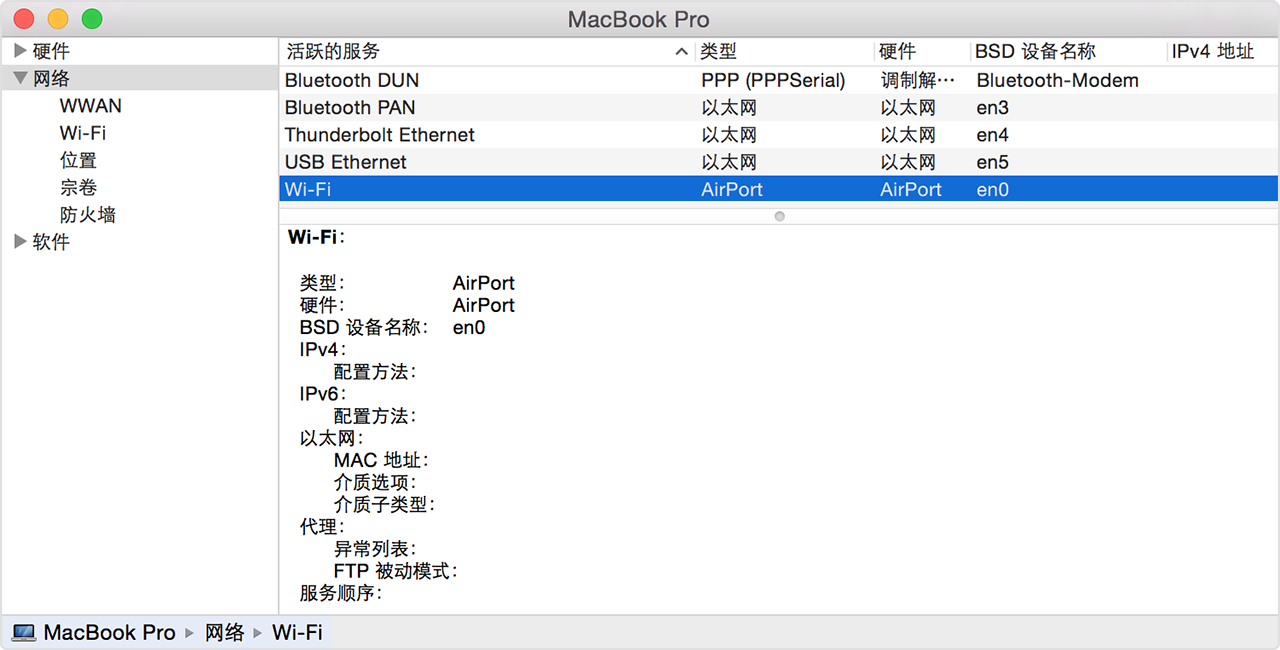Click the 服务顺序 label in details
Screen dimensions: 1280x650
coord(340,593)
